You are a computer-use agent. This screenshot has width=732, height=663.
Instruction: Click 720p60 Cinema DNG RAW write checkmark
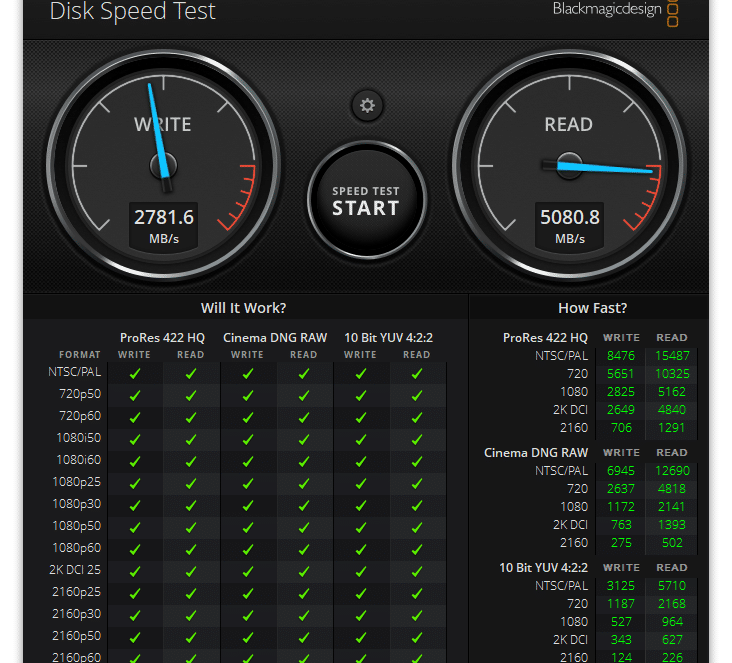(x=248, y=417)
